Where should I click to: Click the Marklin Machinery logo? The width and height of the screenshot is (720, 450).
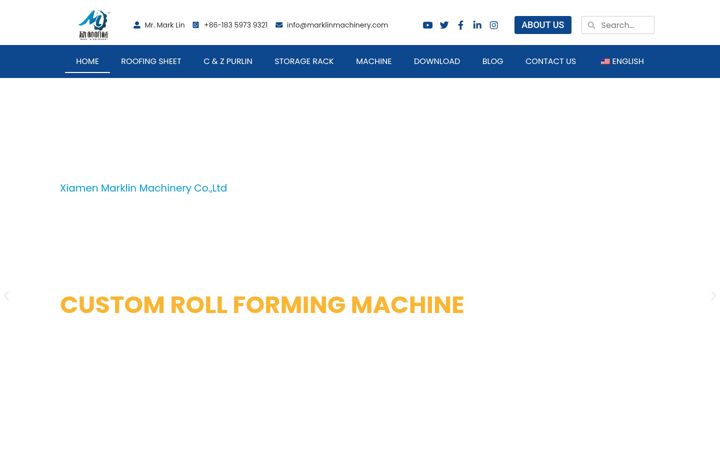pos(94,25)
